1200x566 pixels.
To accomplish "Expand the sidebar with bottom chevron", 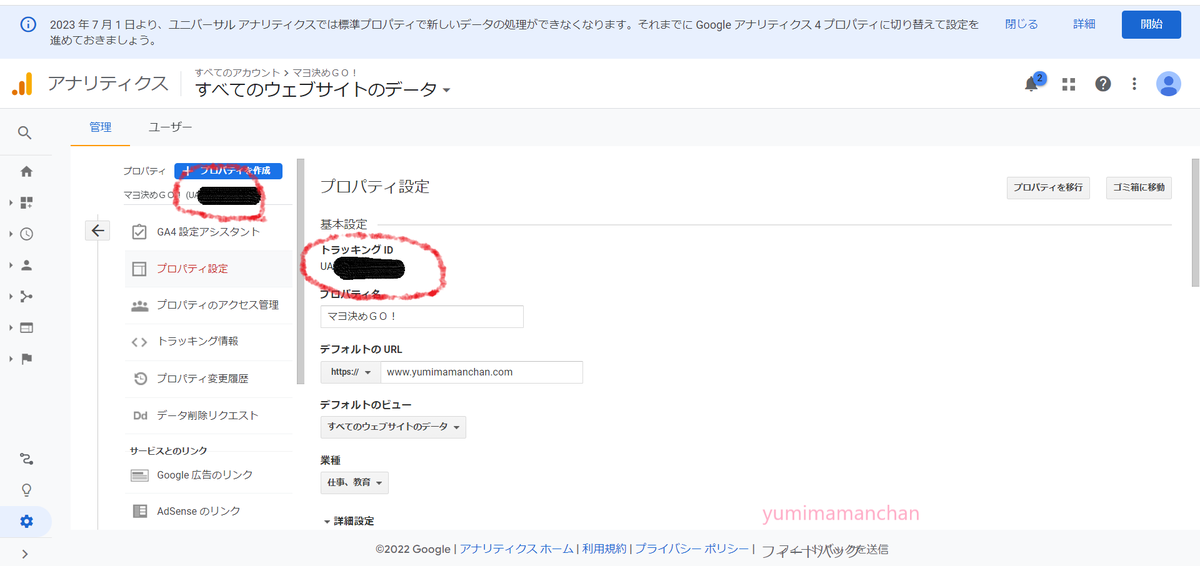I will tap(25, 553).
